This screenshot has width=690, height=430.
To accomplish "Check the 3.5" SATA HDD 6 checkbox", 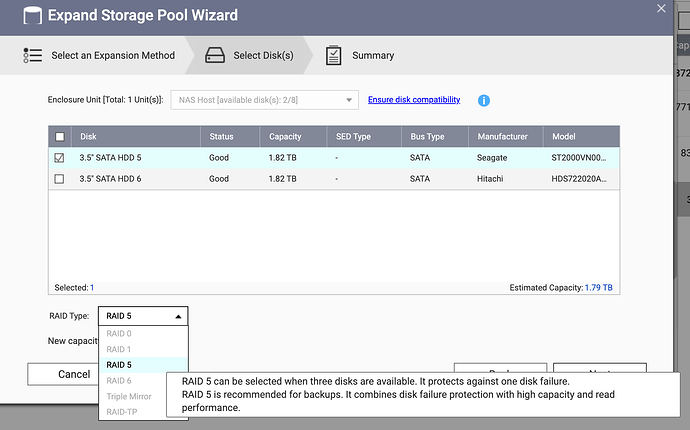I will pos(60,179).
